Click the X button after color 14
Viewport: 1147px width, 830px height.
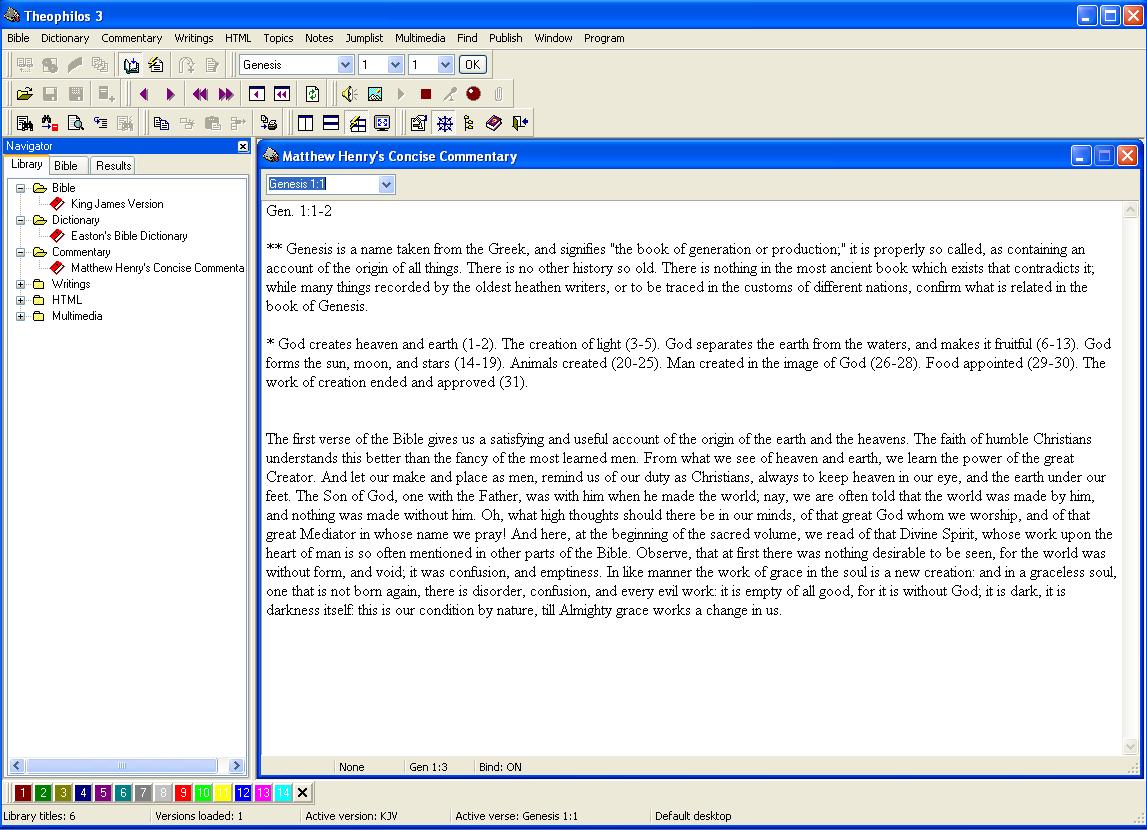[x=303, y=792]
